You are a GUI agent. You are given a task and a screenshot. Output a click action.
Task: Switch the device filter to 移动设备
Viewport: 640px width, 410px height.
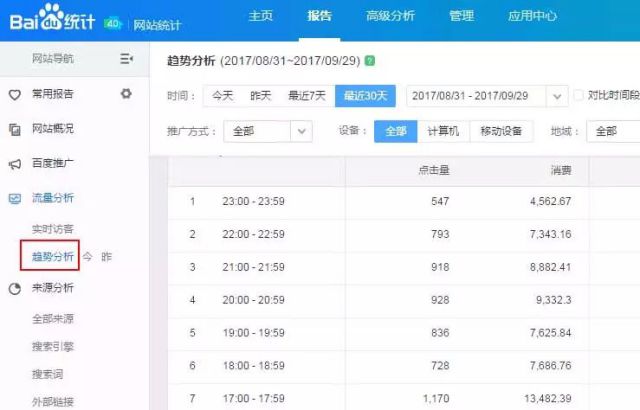tap(500, 131)
